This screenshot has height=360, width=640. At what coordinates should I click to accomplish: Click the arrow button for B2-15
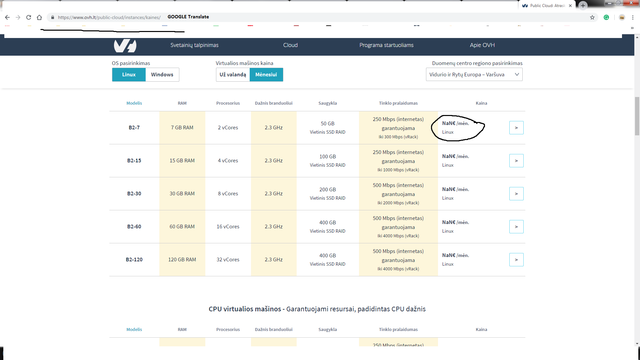516,161
